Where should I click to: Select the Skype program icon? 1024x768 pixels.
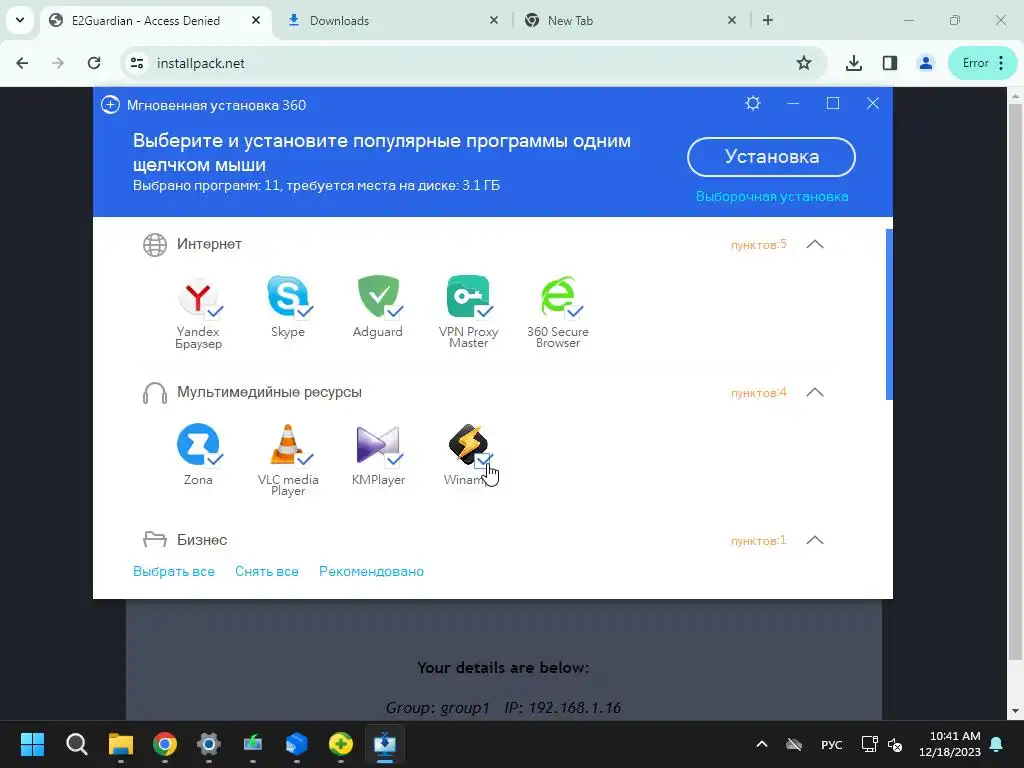[287, 297]
